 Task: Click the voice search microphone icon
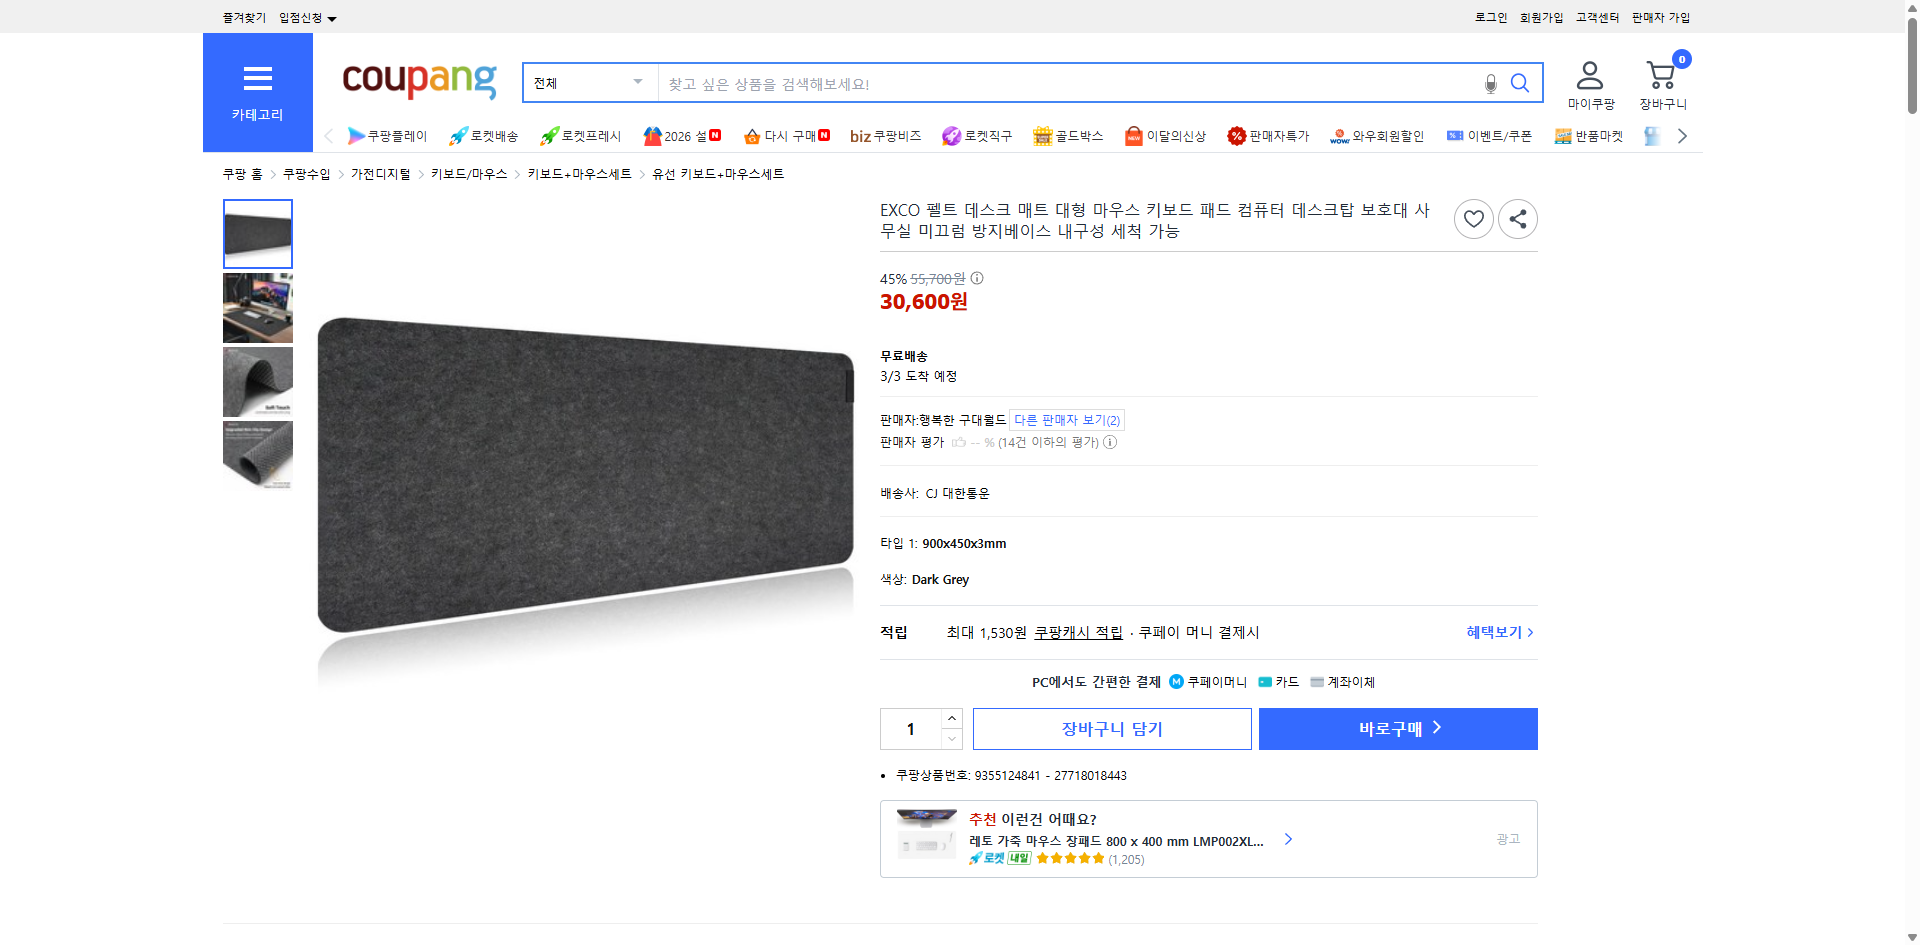1489,83
